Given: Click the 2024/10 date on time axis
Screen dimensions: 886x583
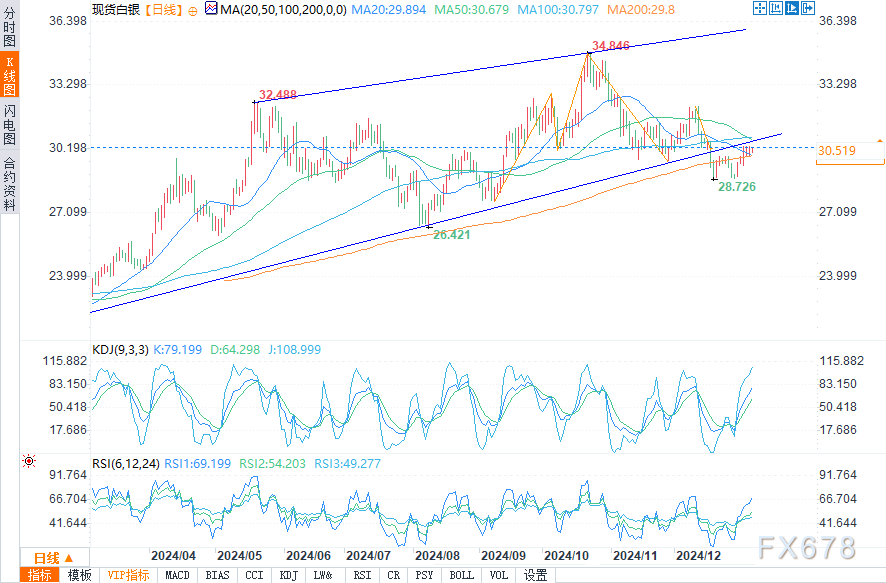Looking at the screenshot, I should pos(566,556).
